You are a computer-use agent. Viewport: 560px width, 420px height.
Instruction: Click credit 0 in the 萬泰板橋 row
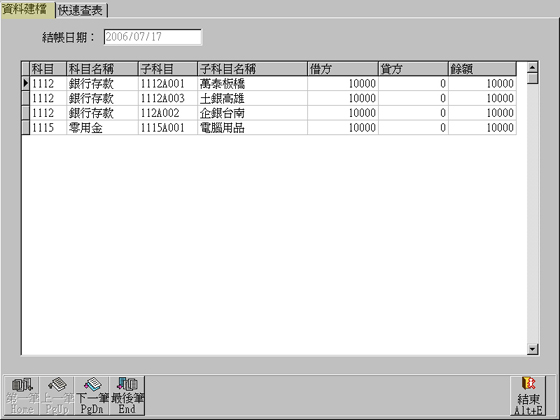(413, 84)
